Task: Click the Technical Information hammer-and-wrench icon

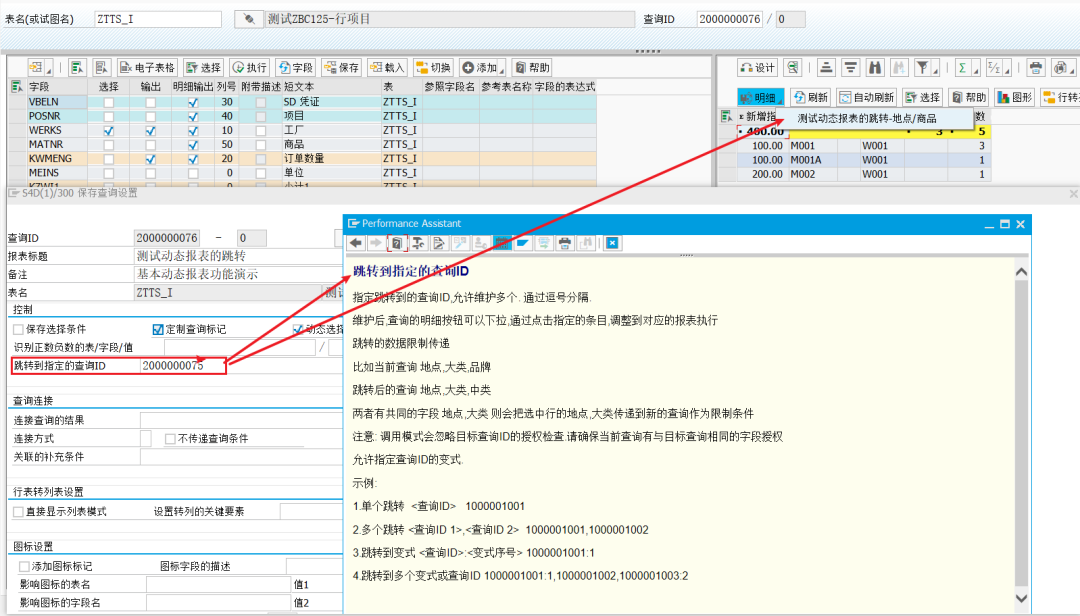Action: tap(418, 243)
